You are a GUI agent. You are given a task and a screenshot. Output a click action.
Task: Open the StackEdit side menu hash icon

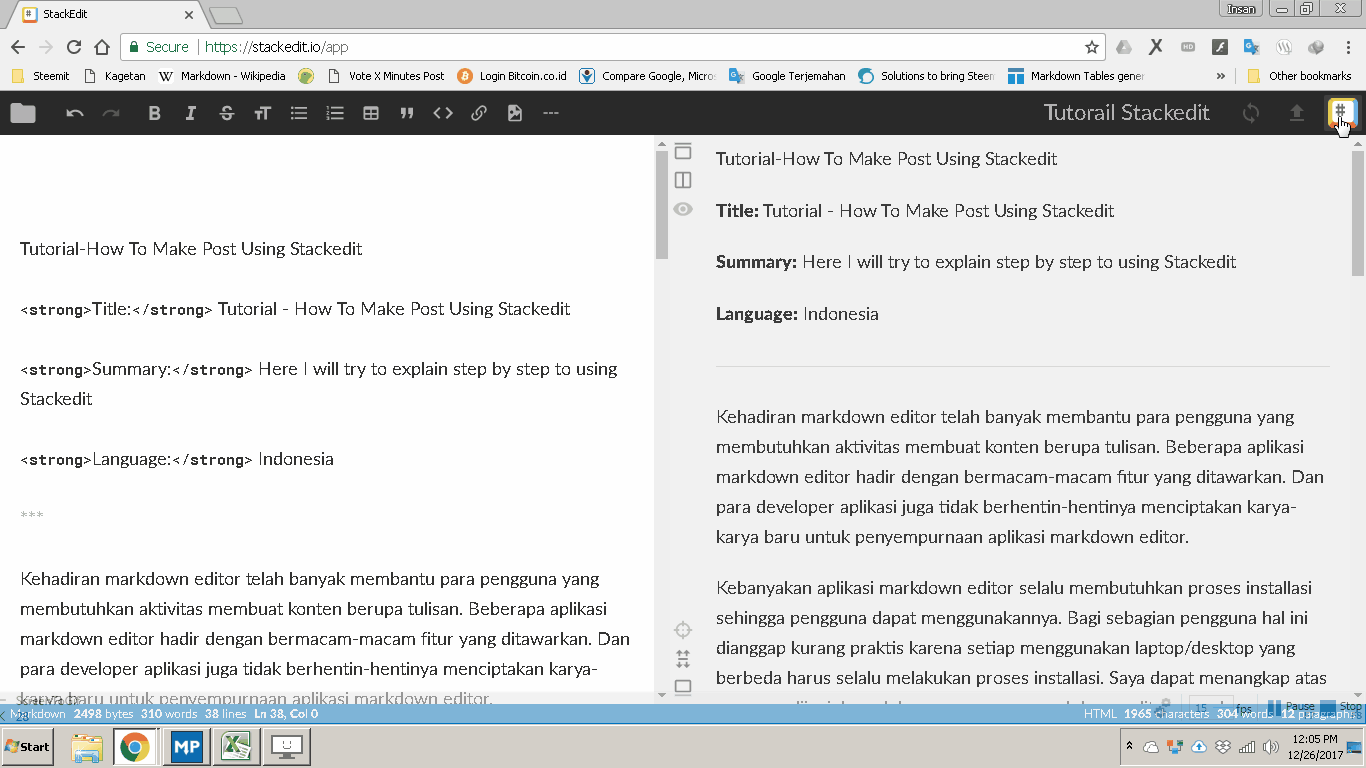[1341, 112]
